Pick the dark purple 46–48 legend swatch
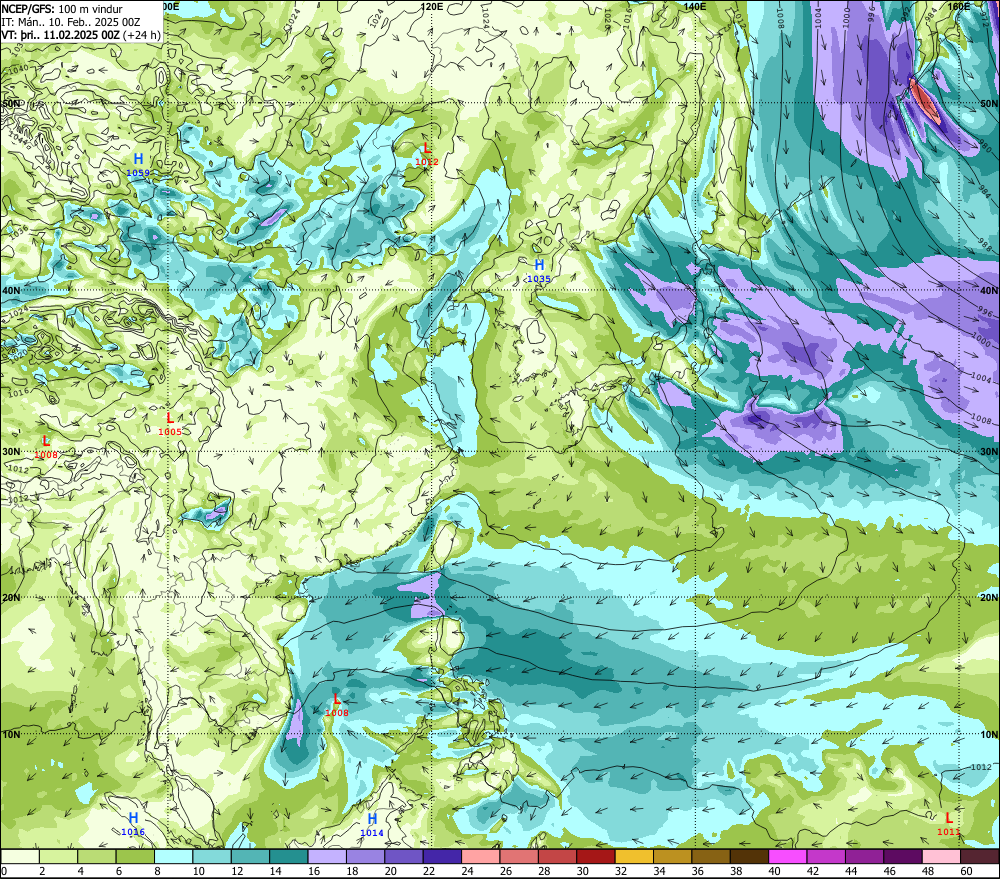The height and width of the screenshot is (879, 1000). (x=902, y=856)
